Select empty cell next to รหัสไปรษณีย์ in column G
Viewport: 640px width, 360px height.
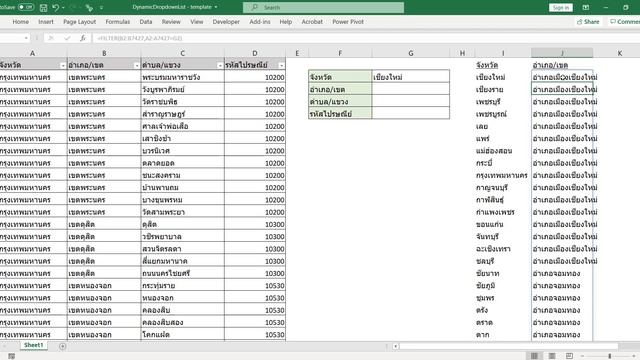411,113
